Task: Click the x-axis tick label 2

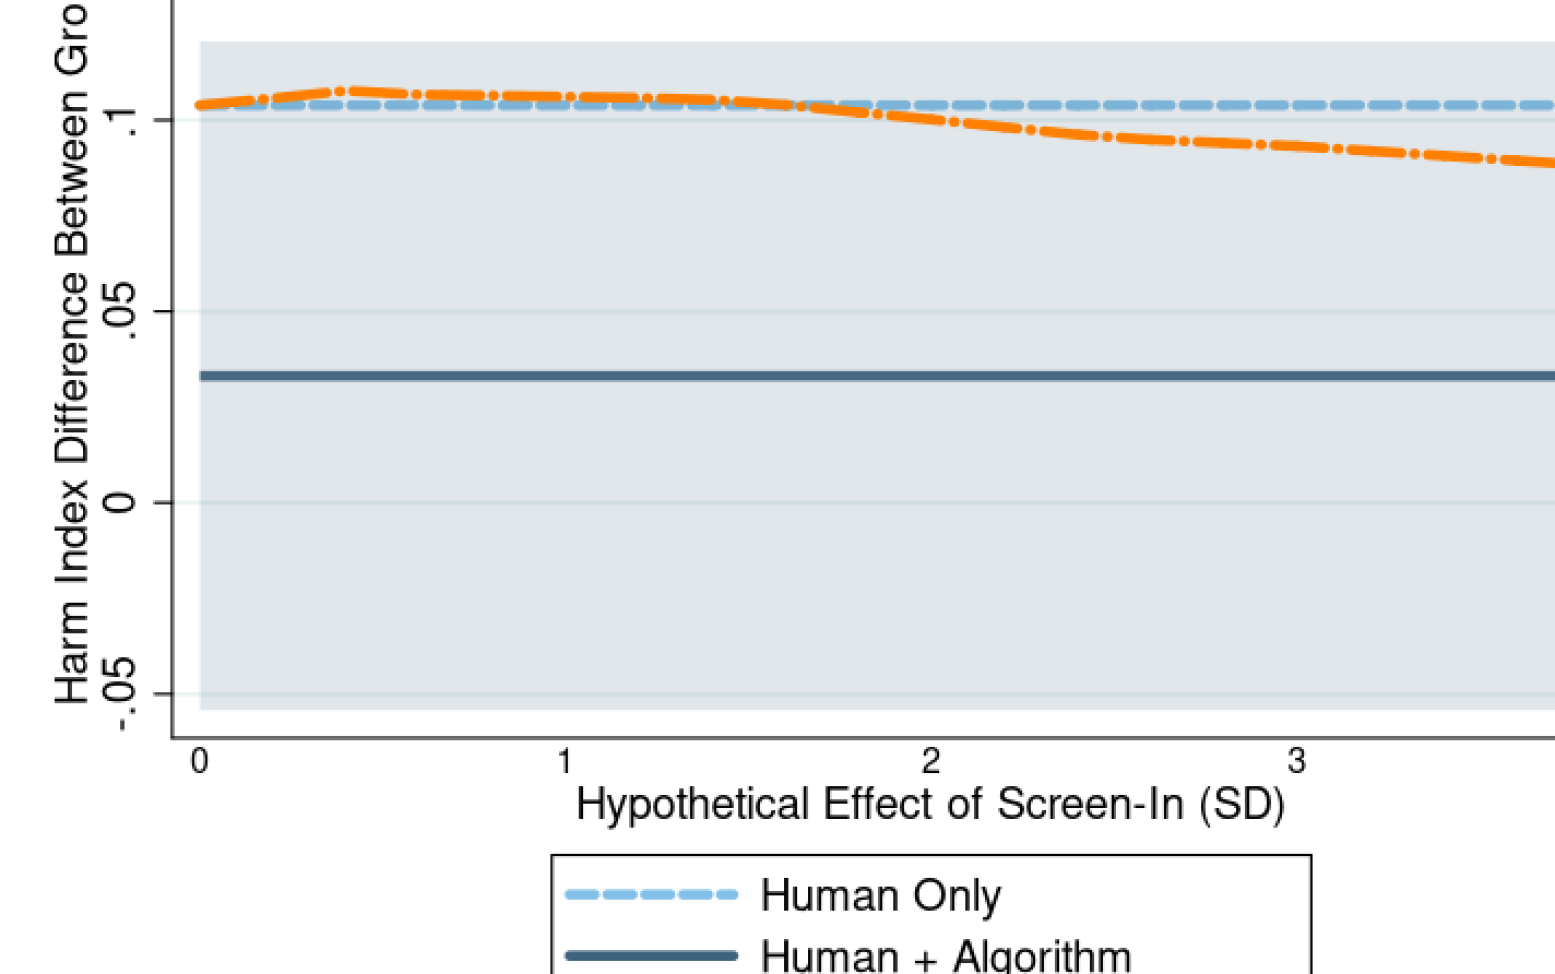Action: [x=931, y=762]
